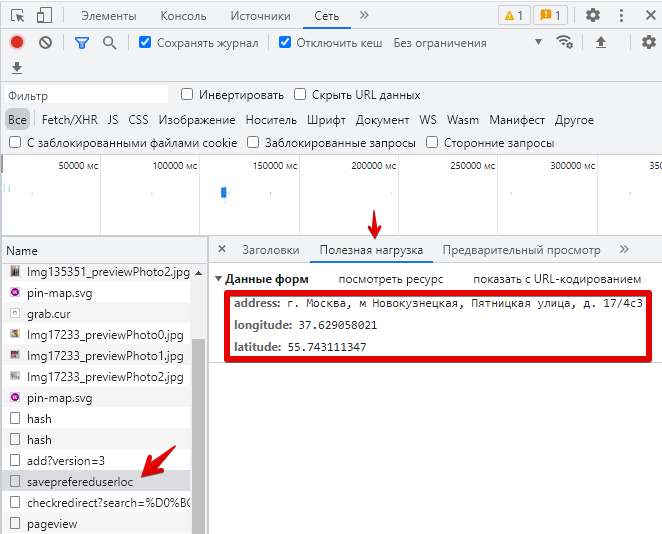This screenshot has width=662, height=534.
Task: Open network conditions Wi-Fi icon
Action: [566, 42]
